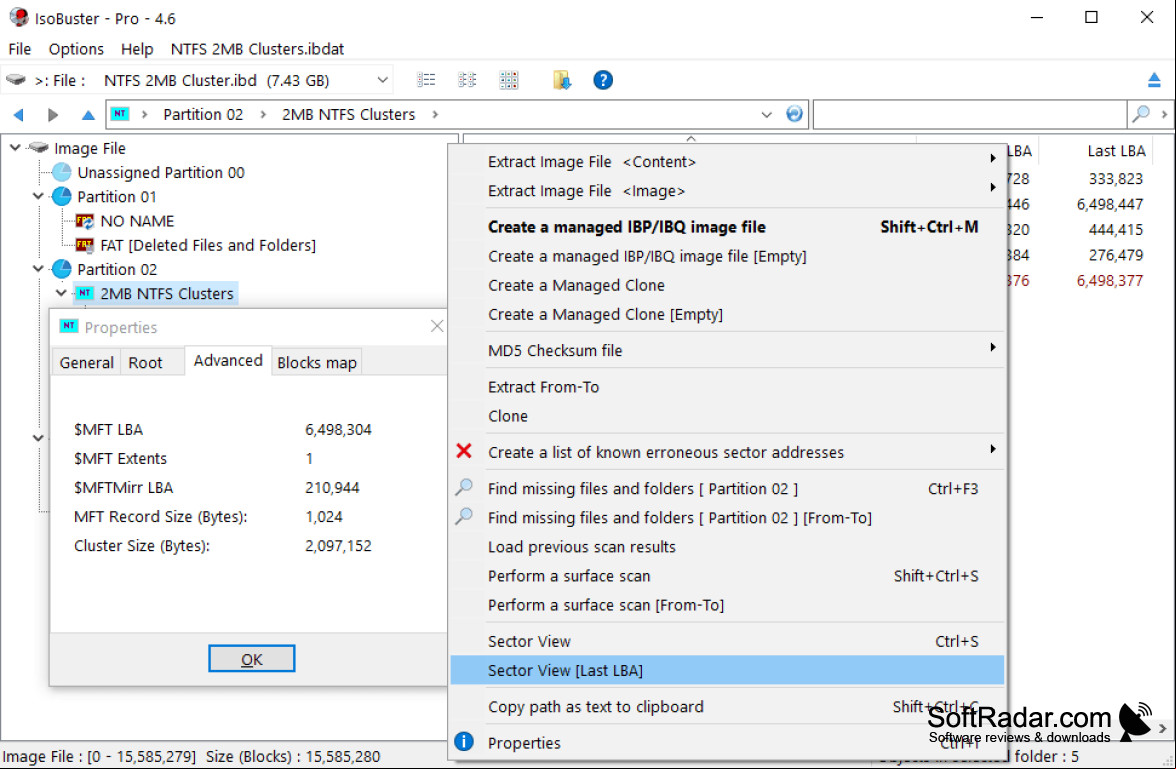Collapse the Partition 01 node

[x=38, y=197]
